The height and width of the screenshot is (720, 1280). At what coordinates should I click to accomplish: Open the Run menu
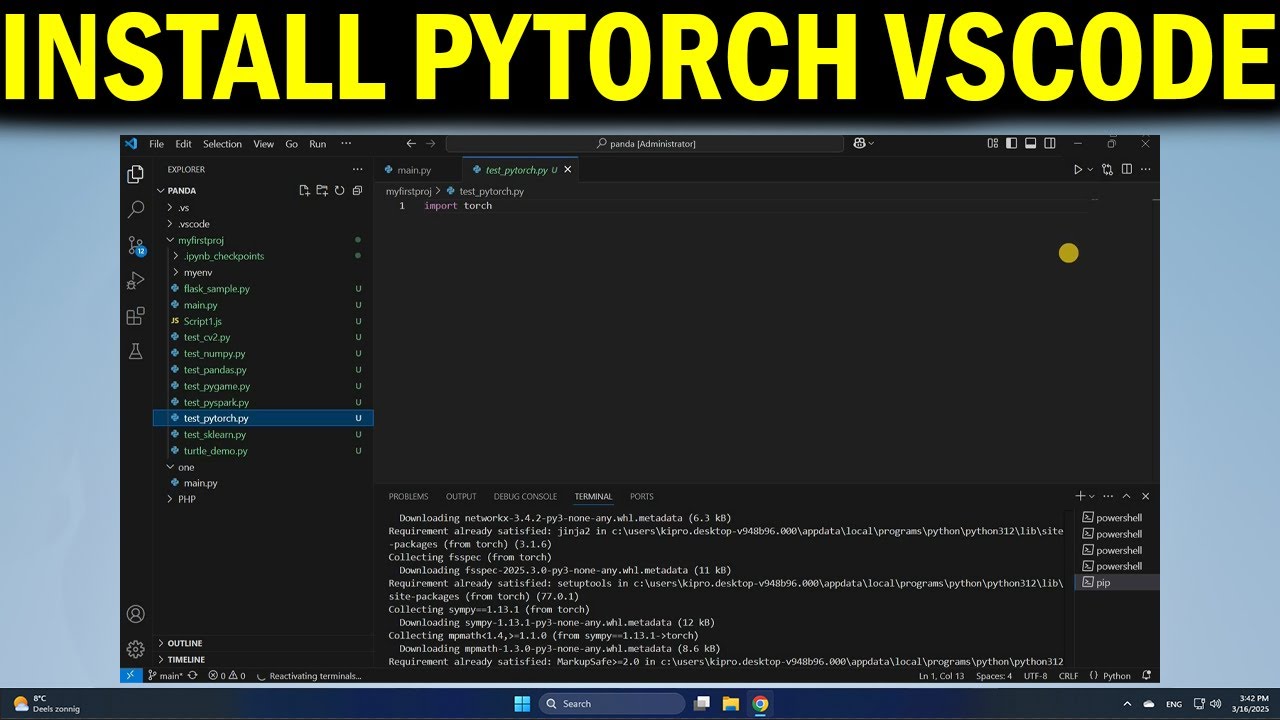[317, 144]
